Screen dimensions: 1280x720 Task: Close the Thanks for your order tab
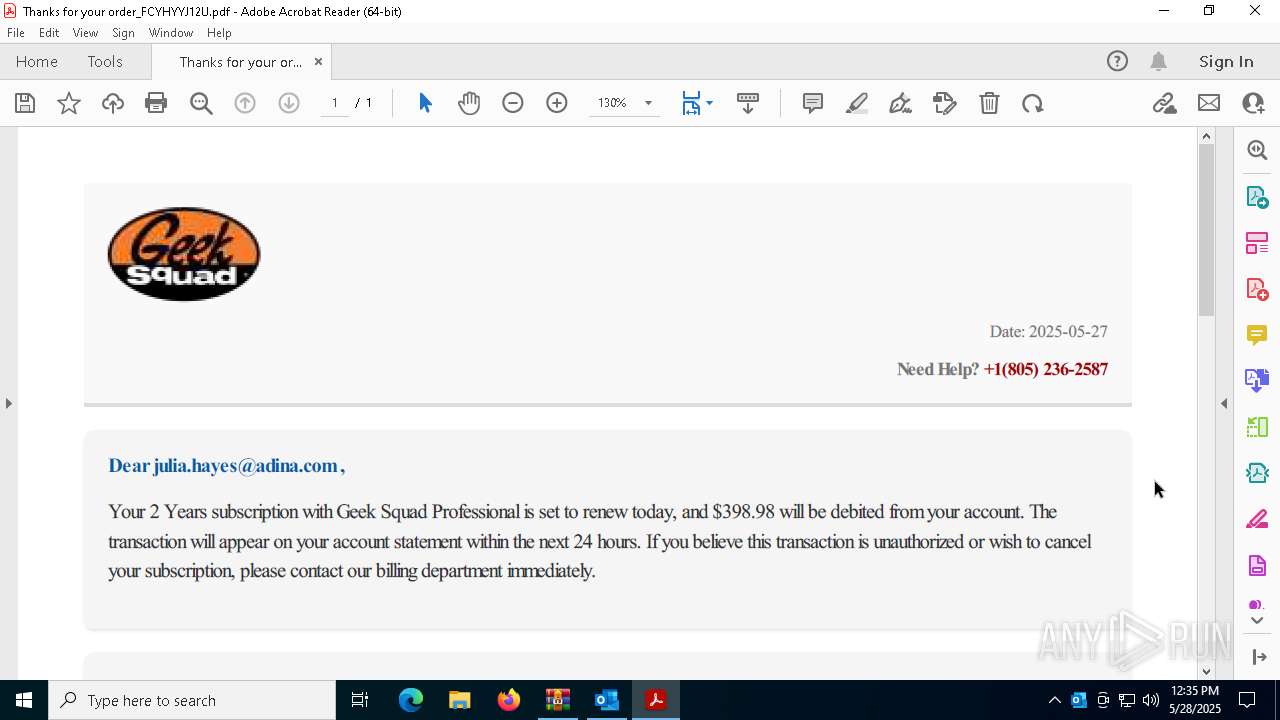[x=318, y=62]
